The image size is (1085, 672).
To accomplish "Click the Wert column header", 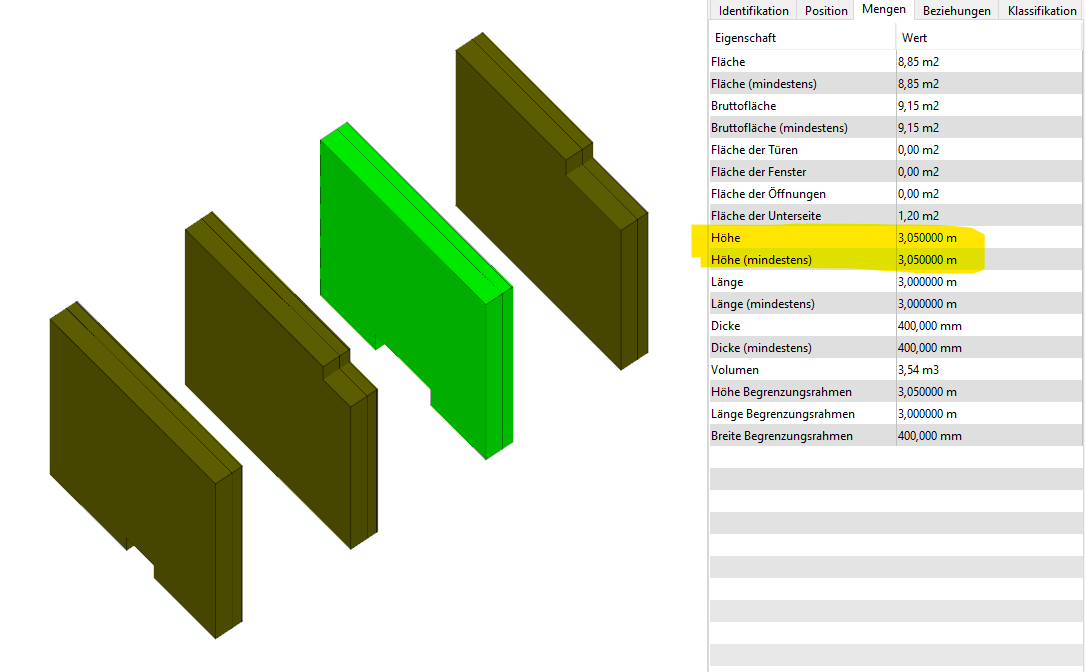I will point(914,38).
